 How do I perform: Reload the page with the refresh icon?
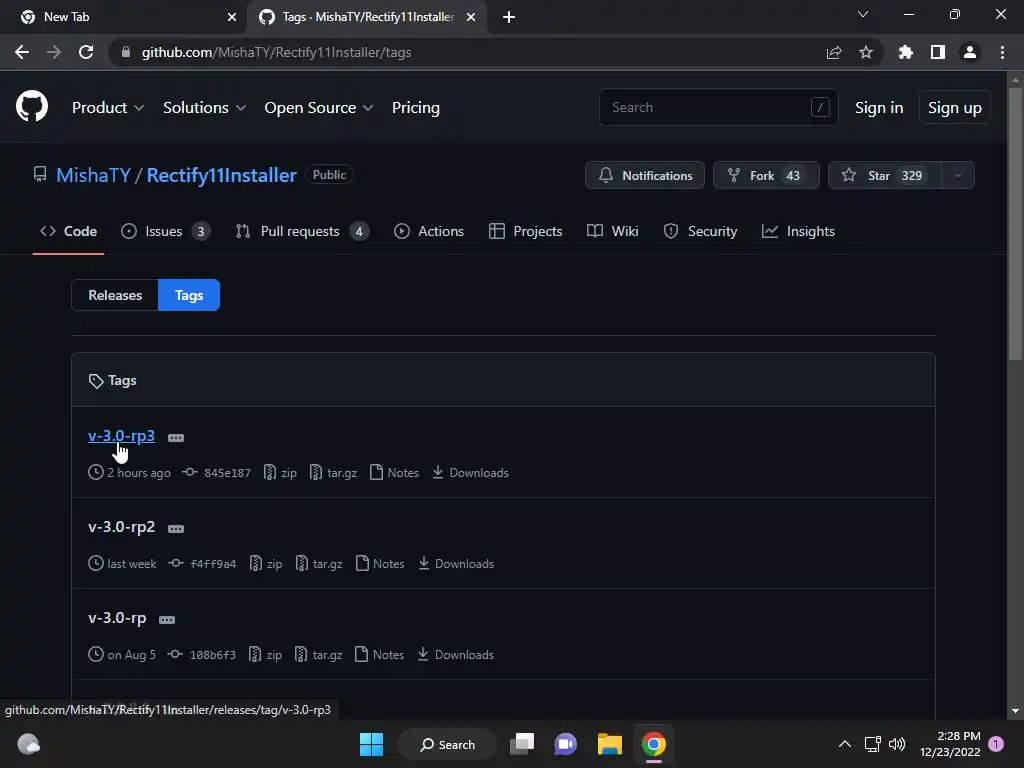86,52
